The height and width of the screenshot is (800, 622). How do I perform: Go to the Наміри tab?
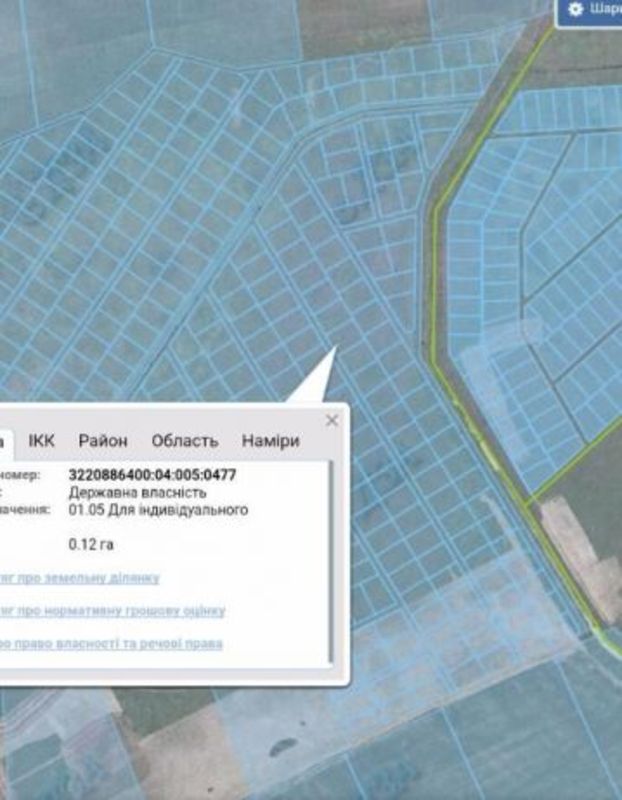click(270, 441)
